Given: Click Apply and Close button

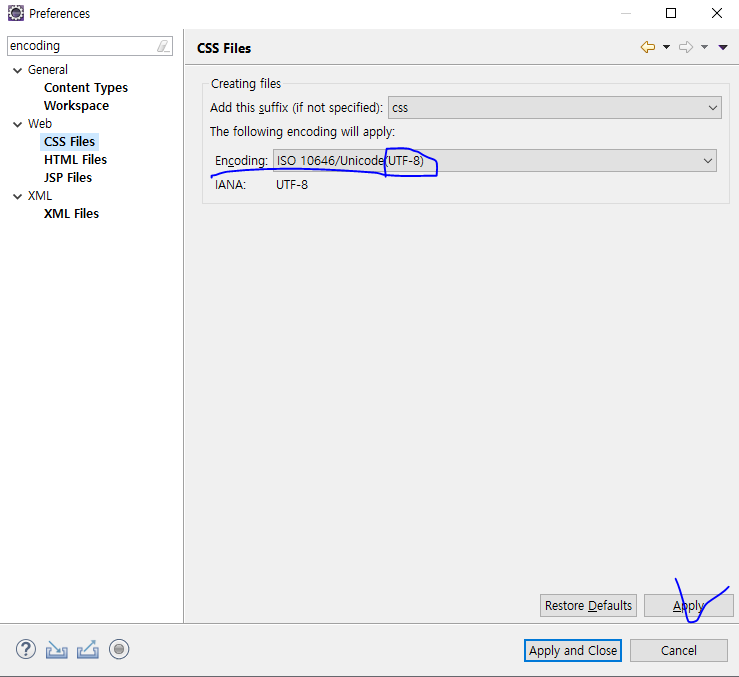Looking at the screenshot, I should coord(573,651).
